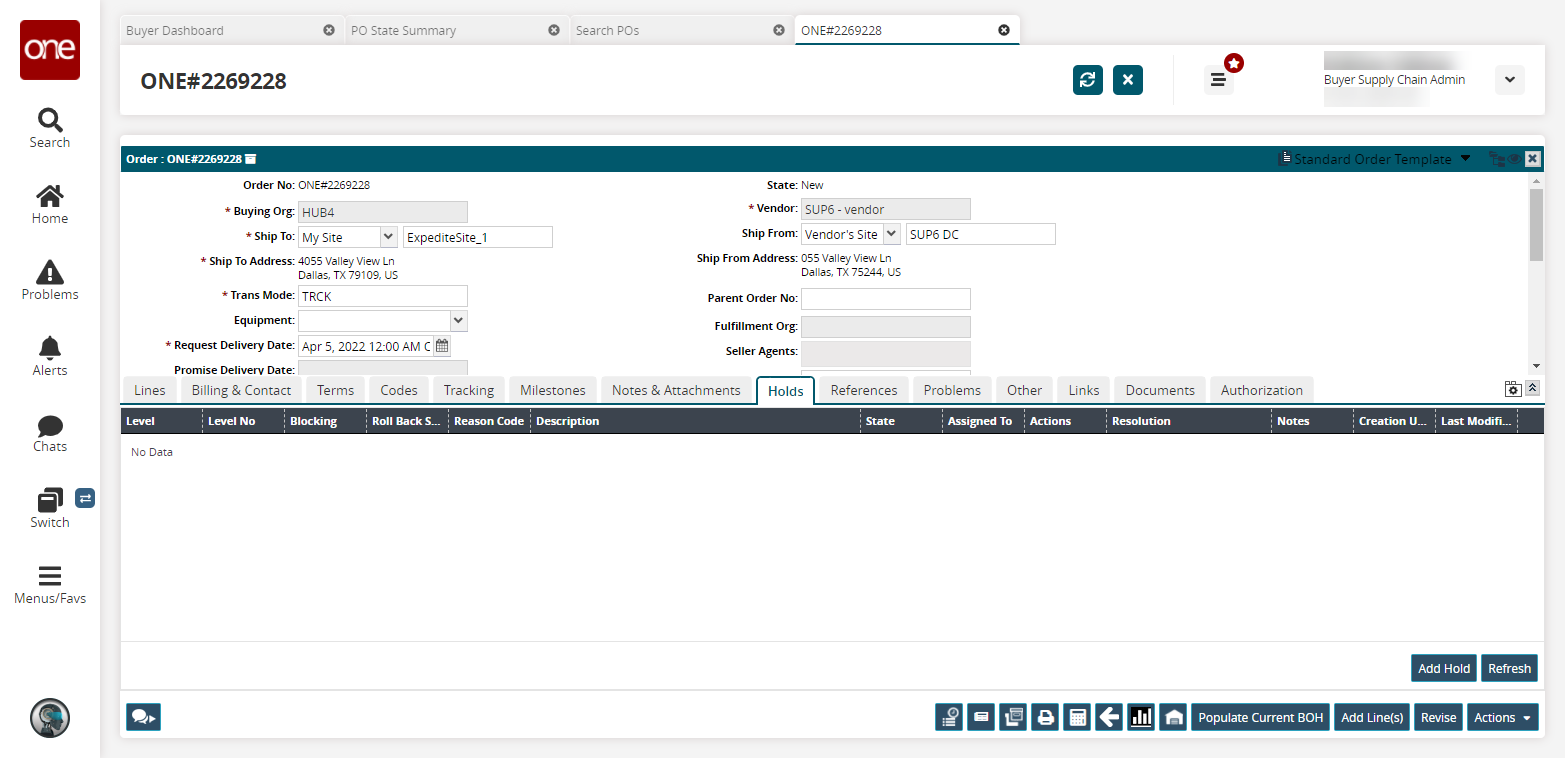This screenshot has height=758, width=1565.
Task: Click the assistant avatar at sidebar bottom
Action: click(50, 718)
